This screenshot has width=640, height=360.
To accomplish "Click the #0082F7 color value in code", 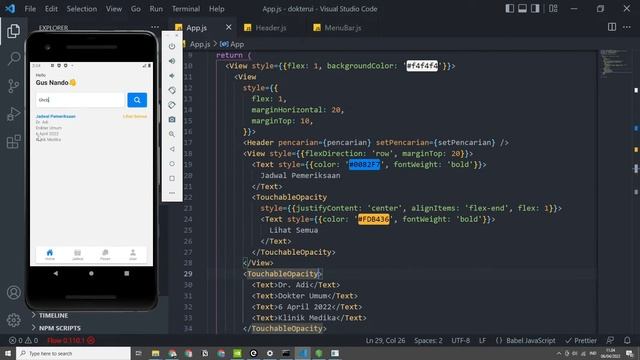I will [x=364, y=164].
